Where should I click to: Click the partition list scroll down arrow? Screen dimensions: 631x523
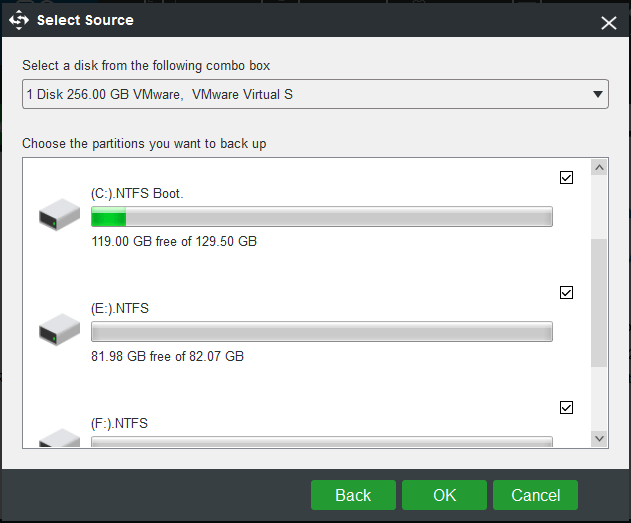(x=599, y=439)
